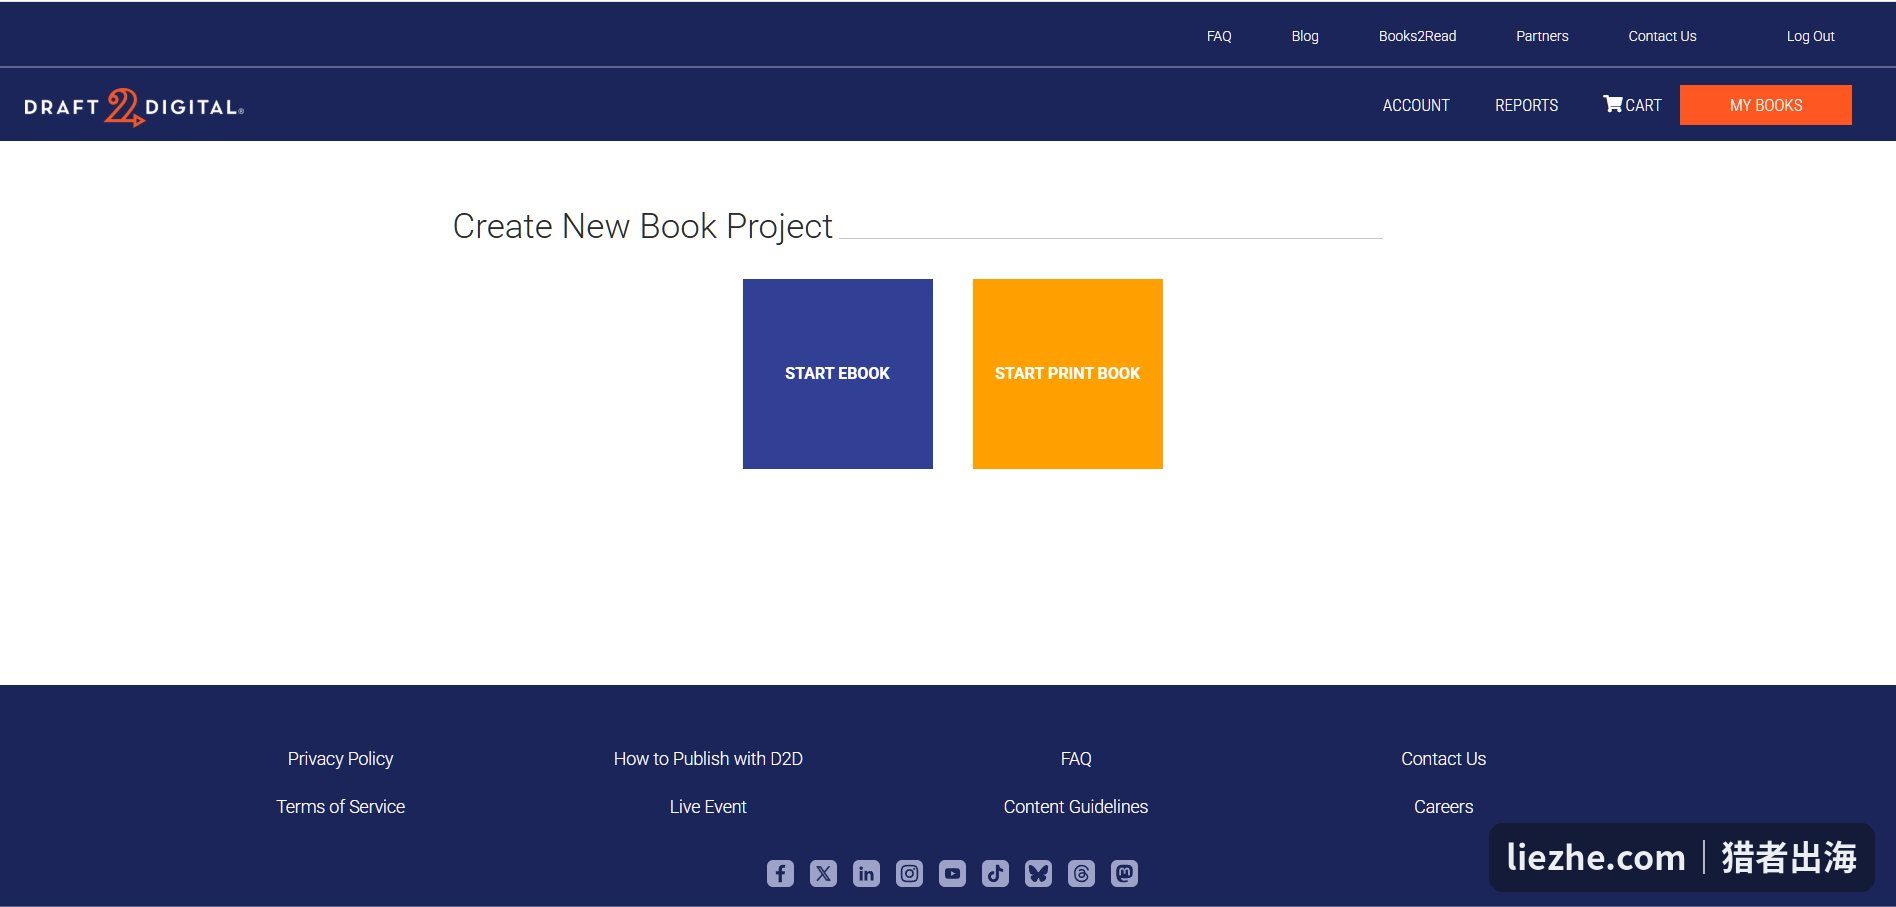Start a new ebook project
The image size is (1896, 907).
pos(838,374)
